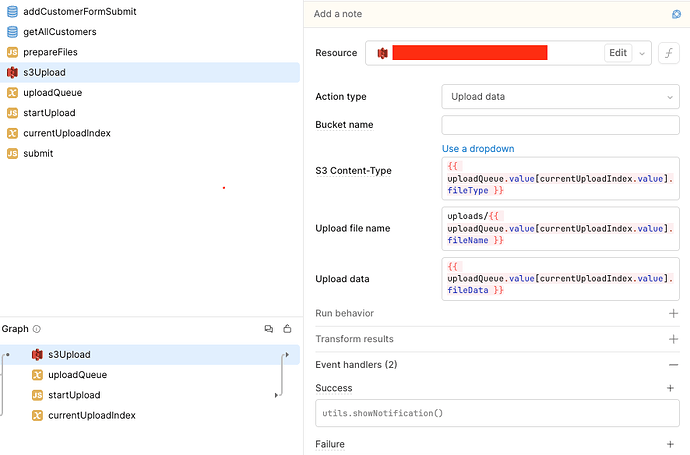Click the icon at the right of Add a note

pyautogui.click(x=676, y=14)
